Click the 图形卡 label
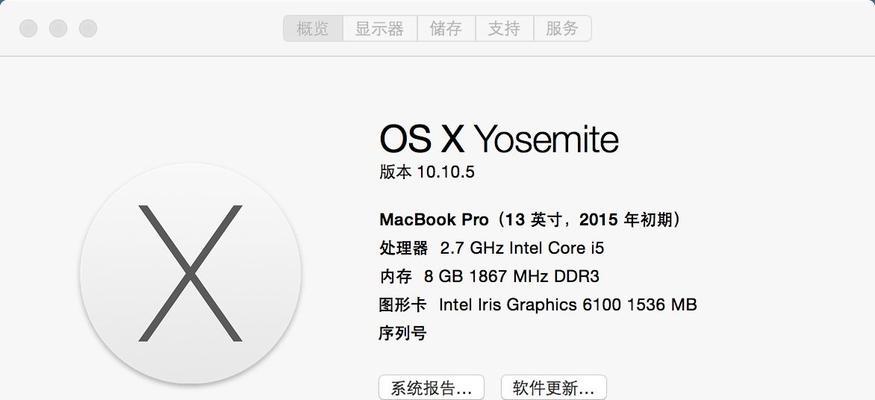This screenshot has height=400, width=875. [403, 305]
